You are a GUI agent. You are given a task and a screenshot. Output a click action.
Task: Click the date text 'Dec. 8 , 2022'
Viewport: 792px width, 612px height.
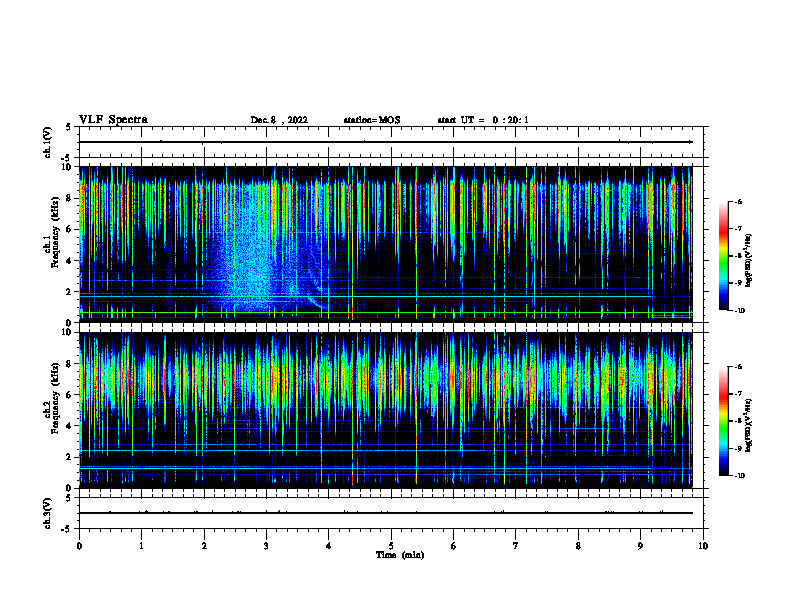[x=279, y=120]
